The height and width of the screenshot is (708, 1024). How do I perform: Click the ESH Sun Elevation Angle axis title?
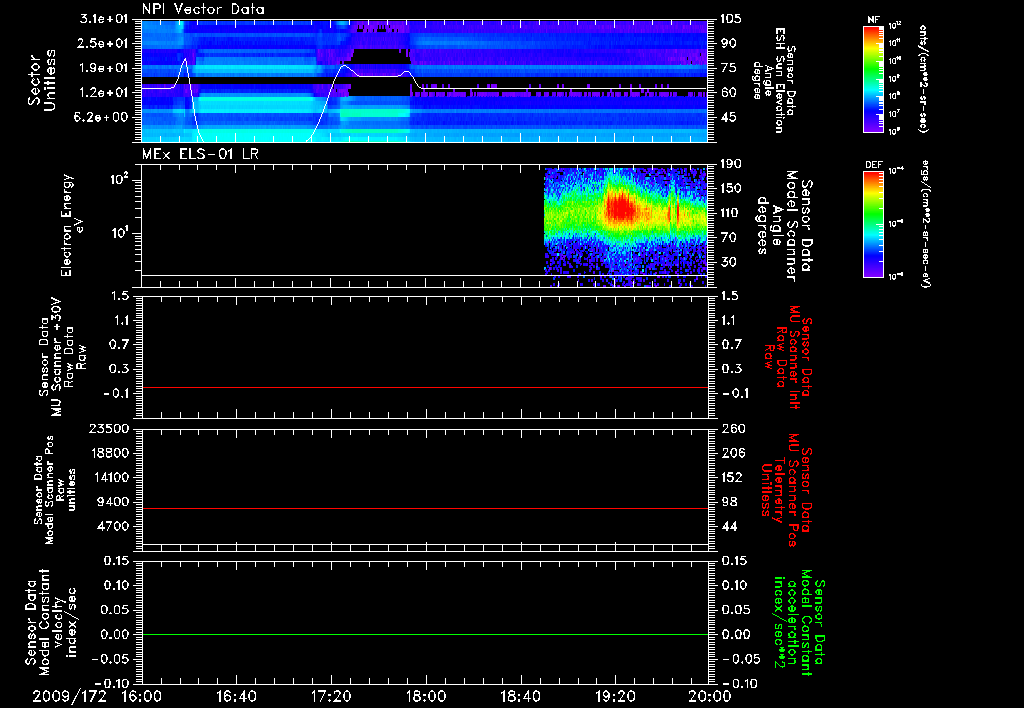(774, 80)
